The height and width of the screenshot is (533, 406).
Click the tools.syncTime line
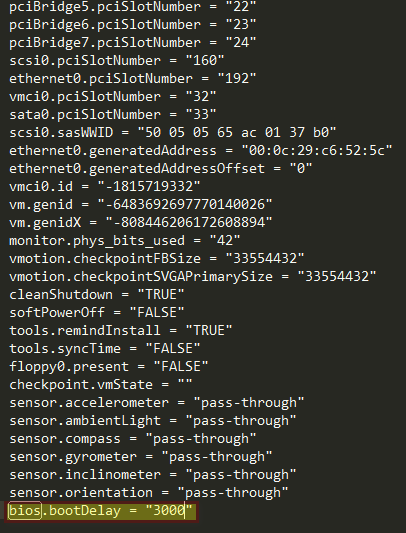point(105,349)
